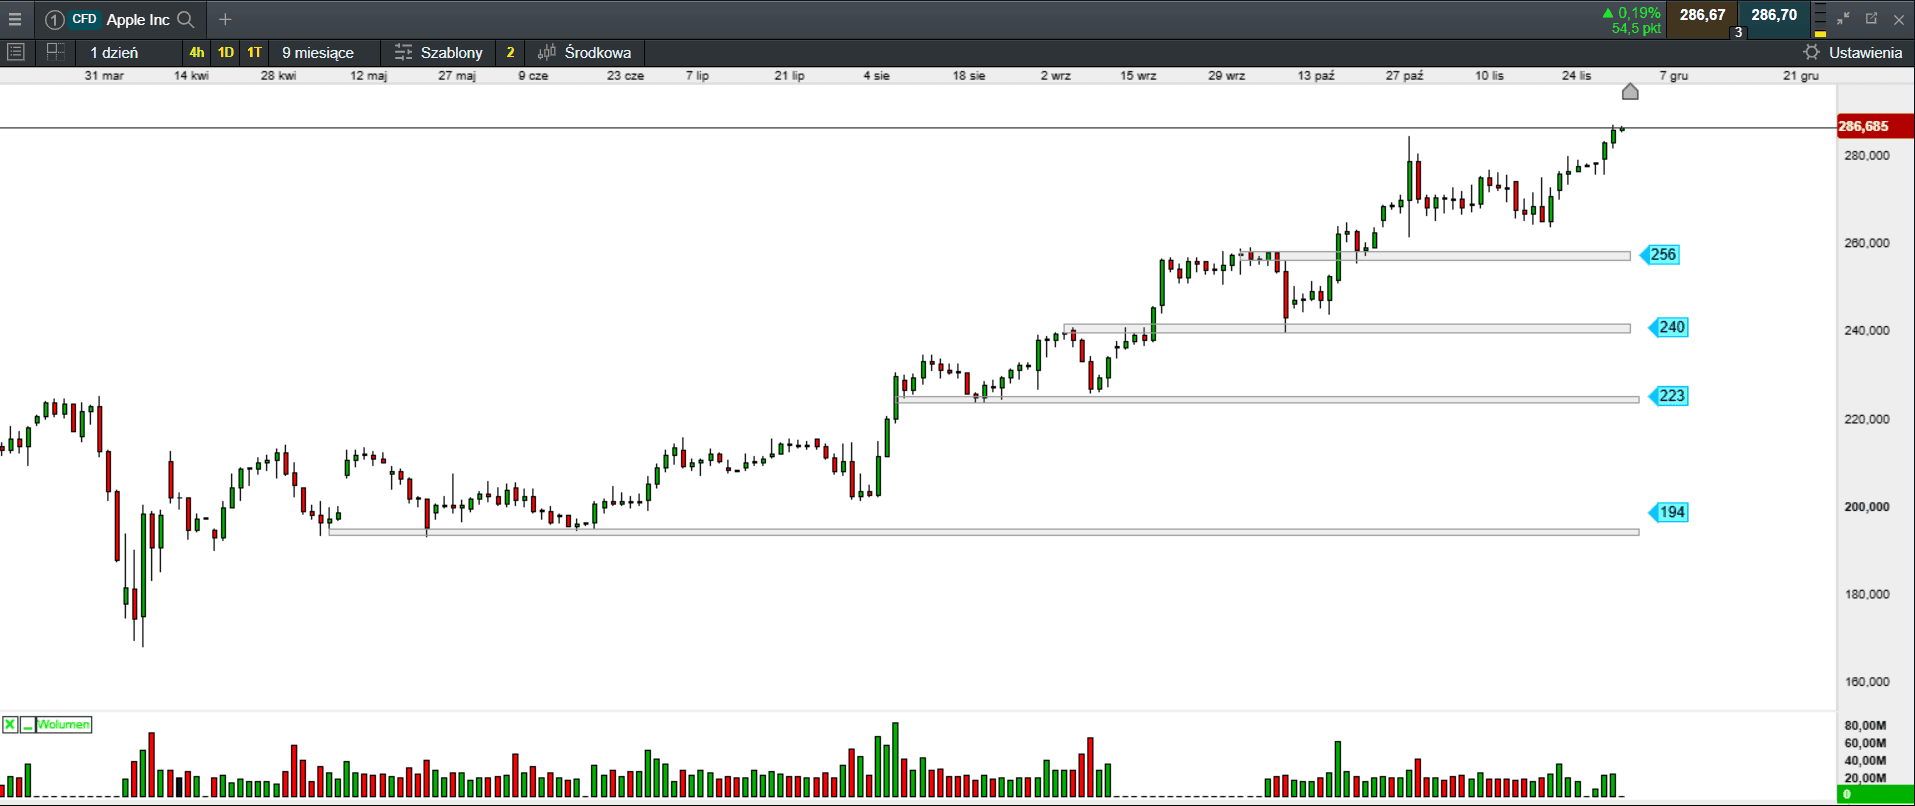
Task: Open the hamburger main menu
Action: click(x=15, y=19)
